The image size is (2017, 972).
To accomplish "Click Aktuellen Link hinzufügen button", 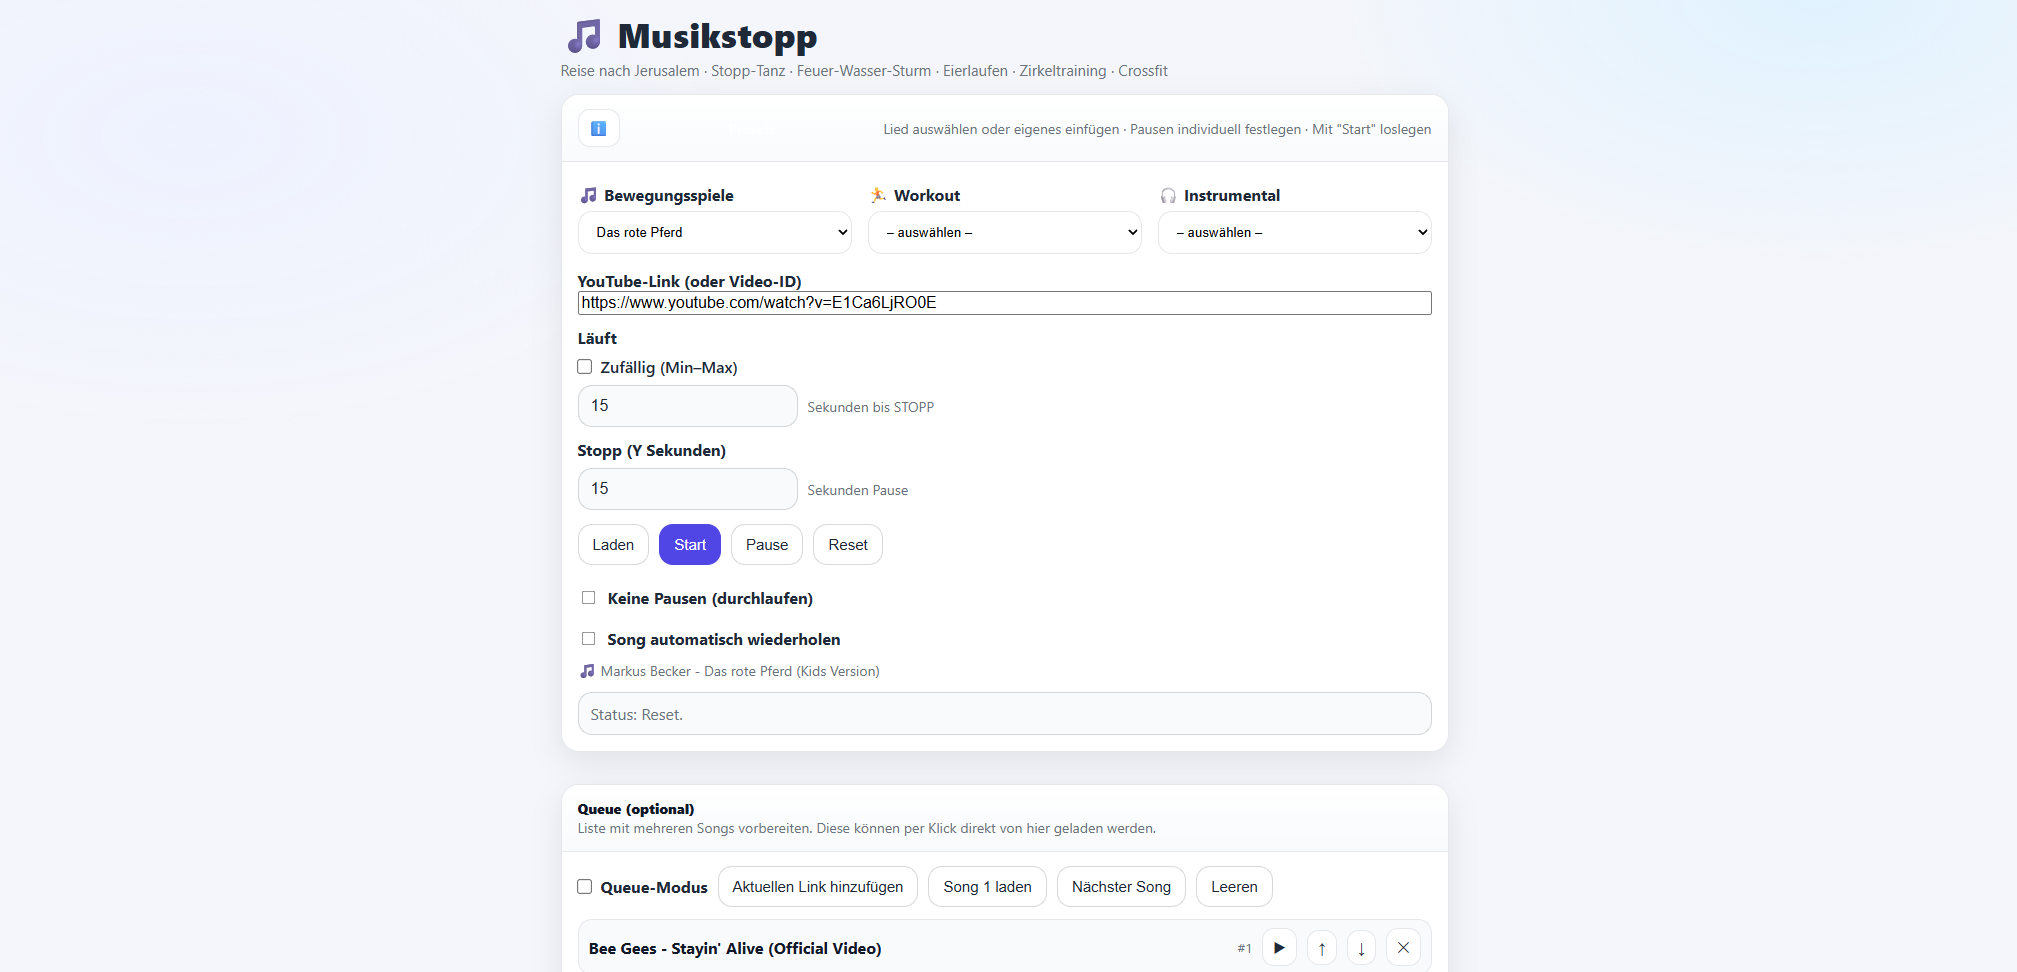I will (817, 887).
